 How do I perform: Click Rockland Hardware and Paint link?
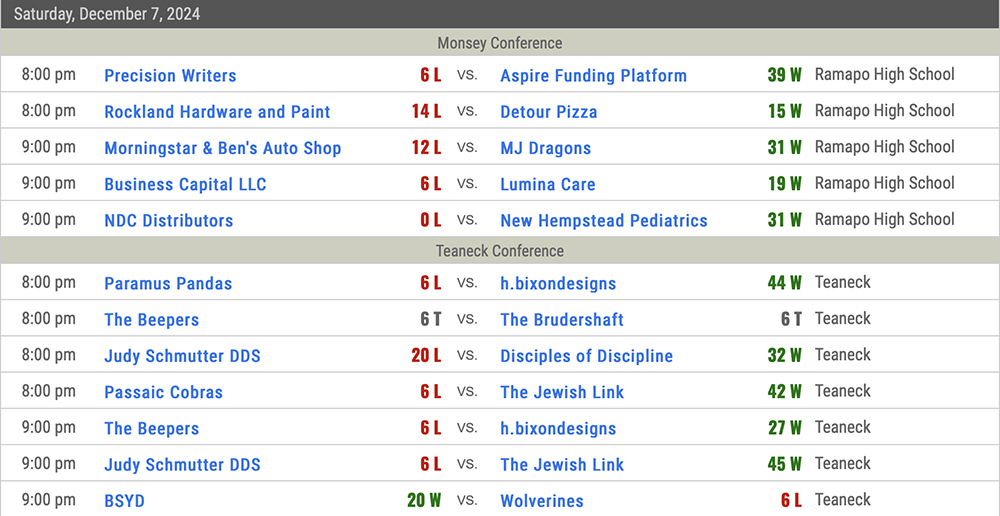click(x=217, y=112)
